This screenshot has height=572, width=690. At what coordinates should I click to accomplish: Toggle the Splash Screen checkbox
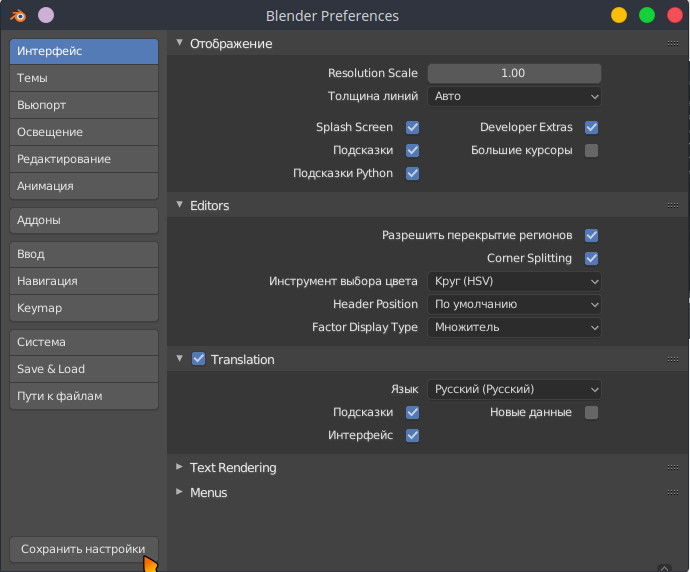point(412,128)
